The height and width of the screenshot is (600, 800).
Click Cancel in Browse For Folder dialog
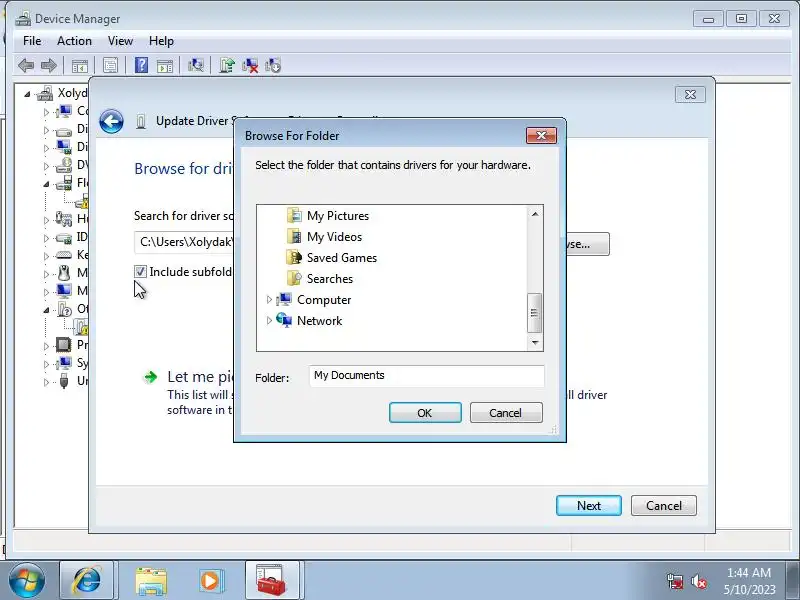coord(506,412)
